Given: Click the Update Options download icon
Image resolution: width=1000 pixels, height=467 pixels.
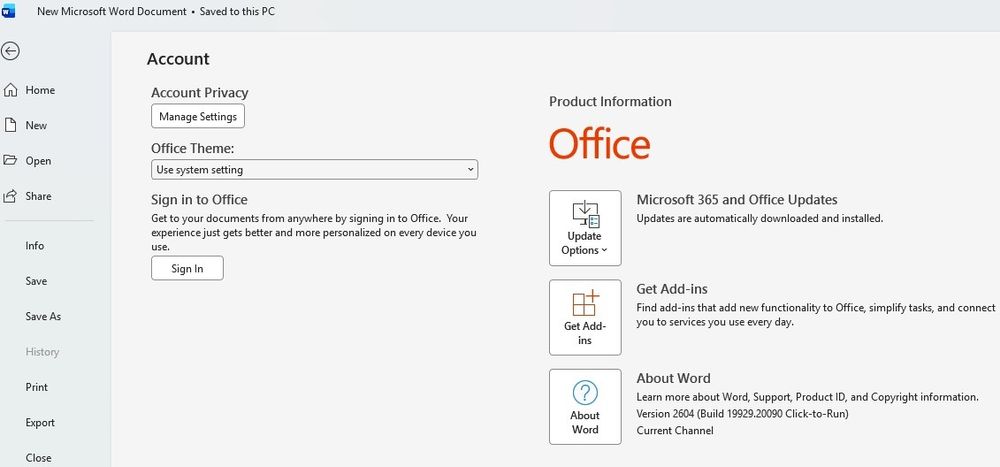Looking at the screenshot, I should point(585,214).
